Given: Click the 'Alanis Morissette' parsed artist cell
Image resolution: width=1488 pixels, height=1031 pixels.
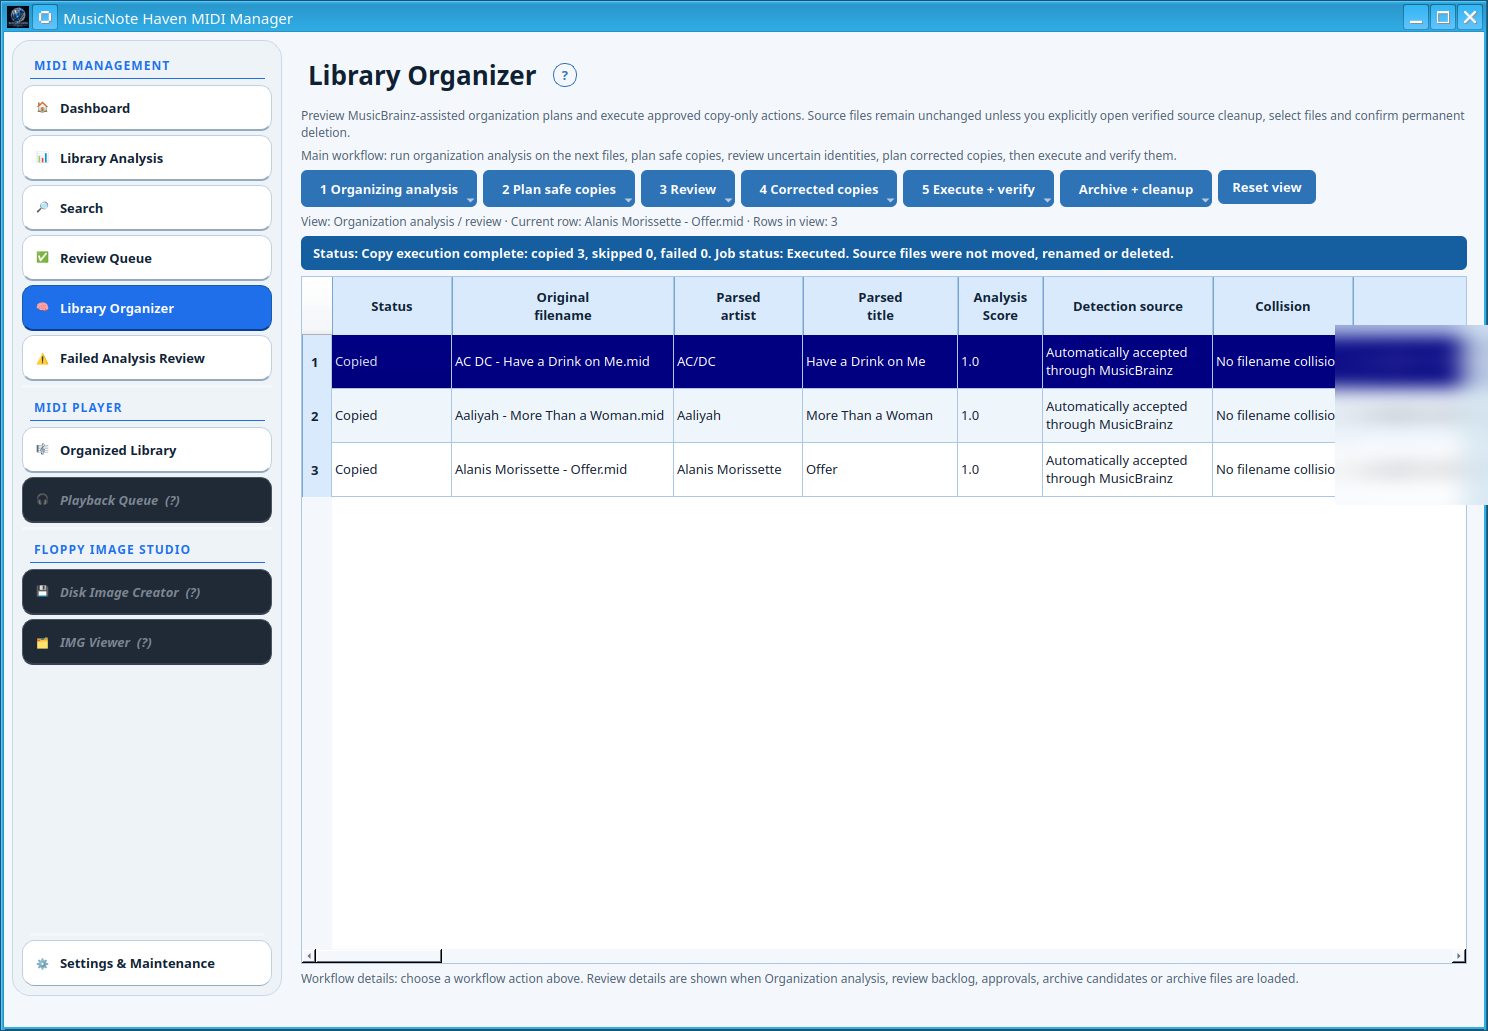Looking at the screenshot, I should click(x=738, y=469).
